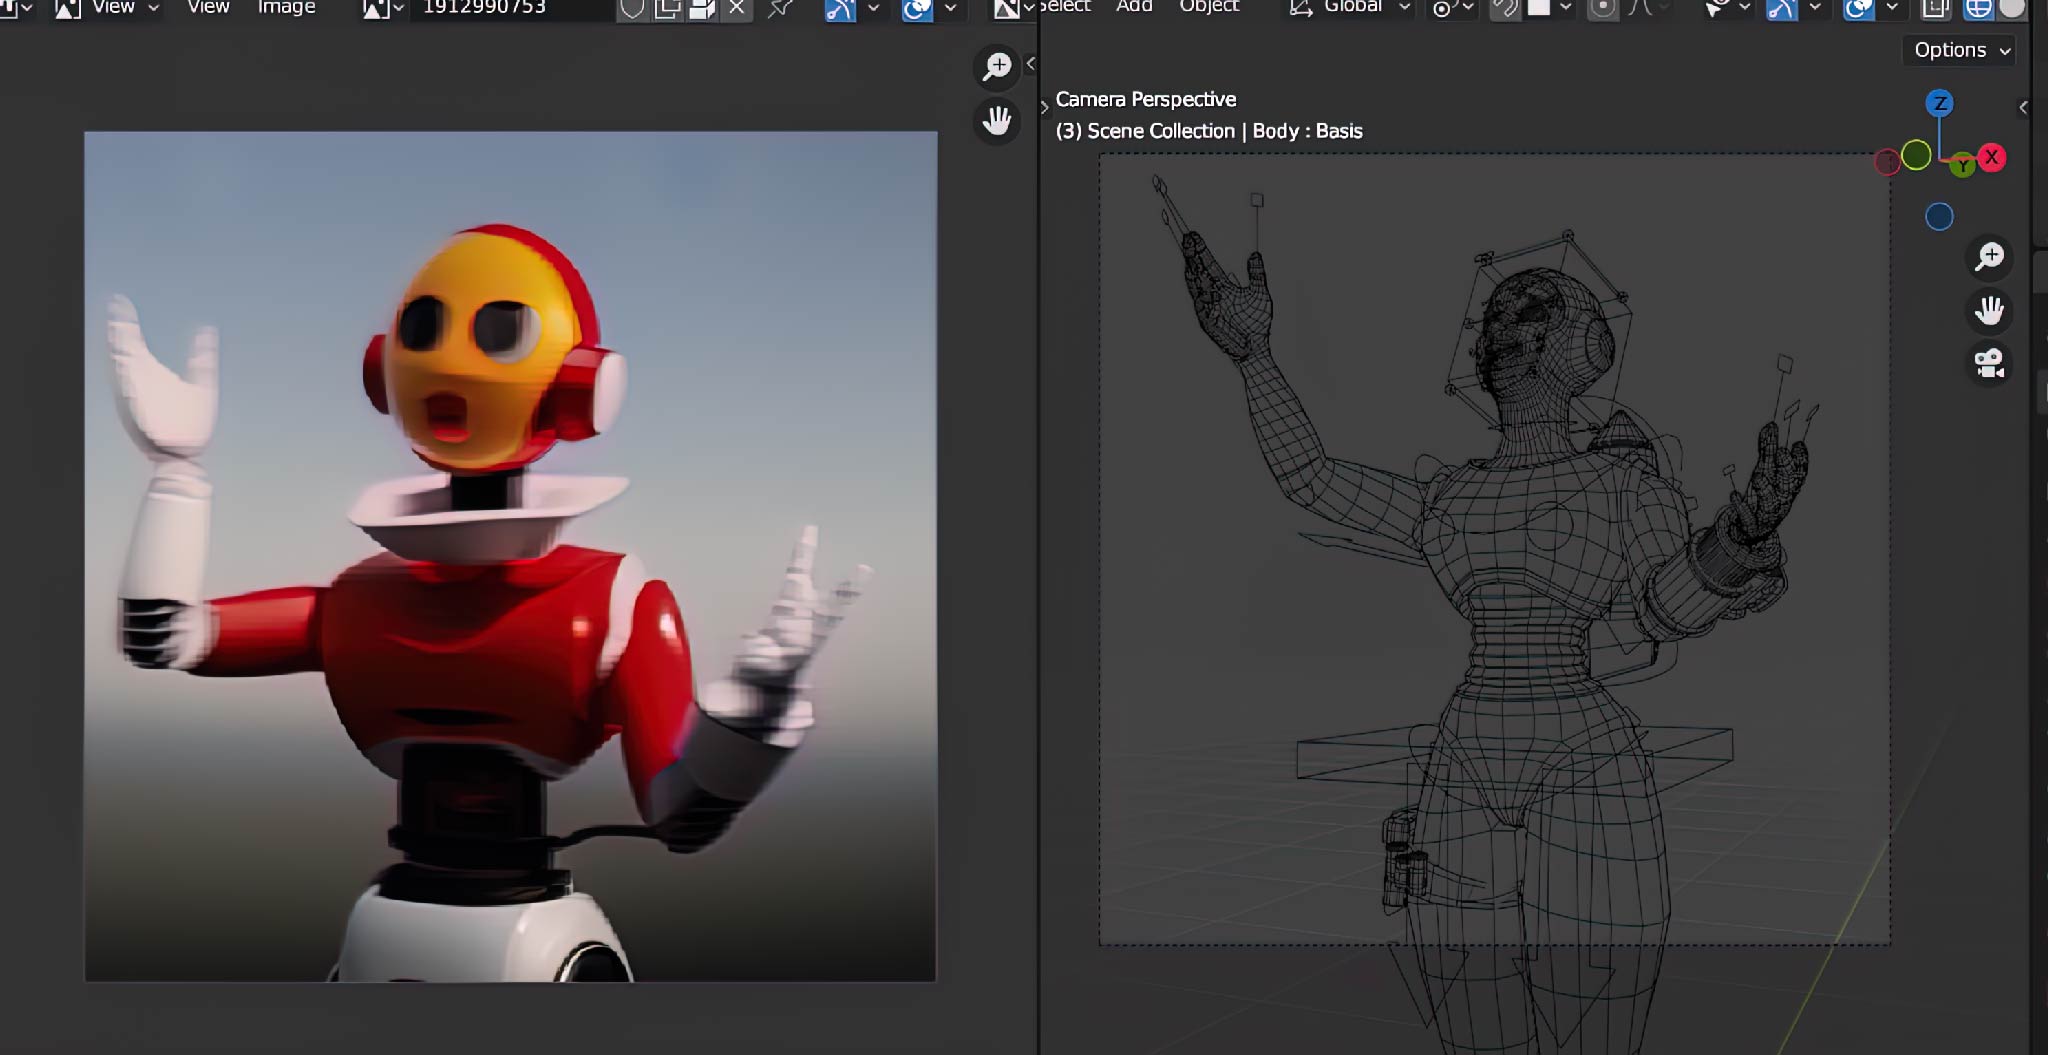Zoom in the image editor view
2048x1055 pixels.
point(997,67)
